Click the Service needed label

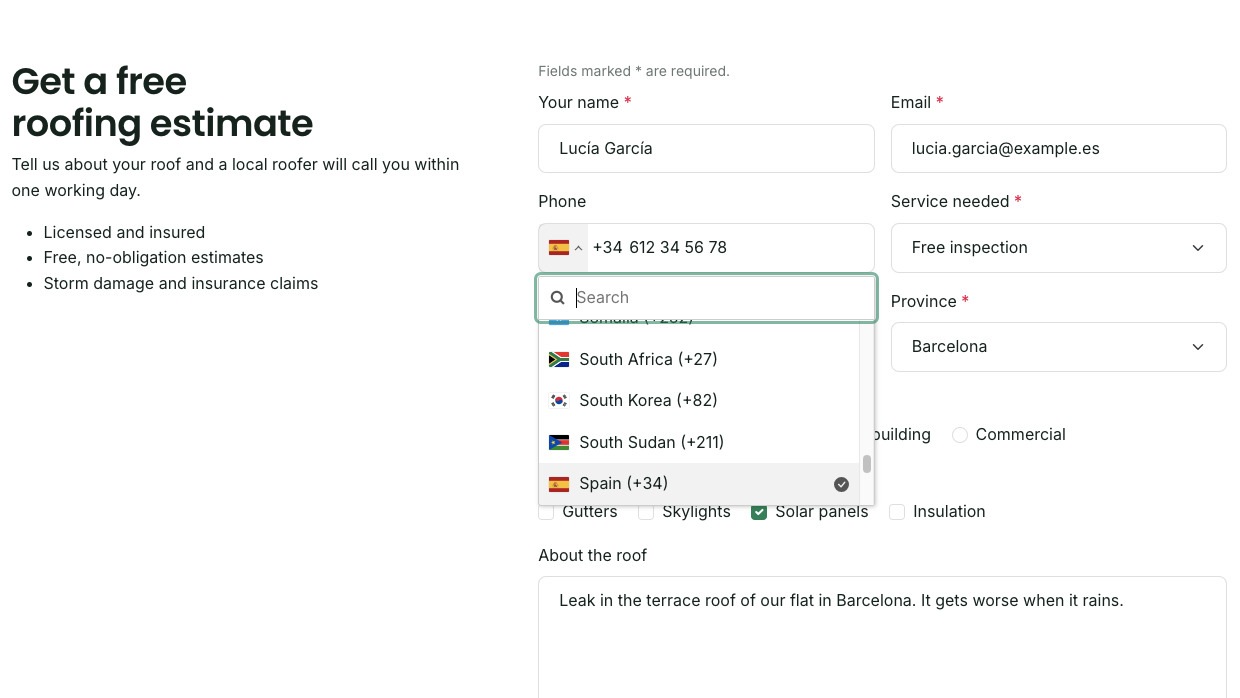tap(956, 201)
